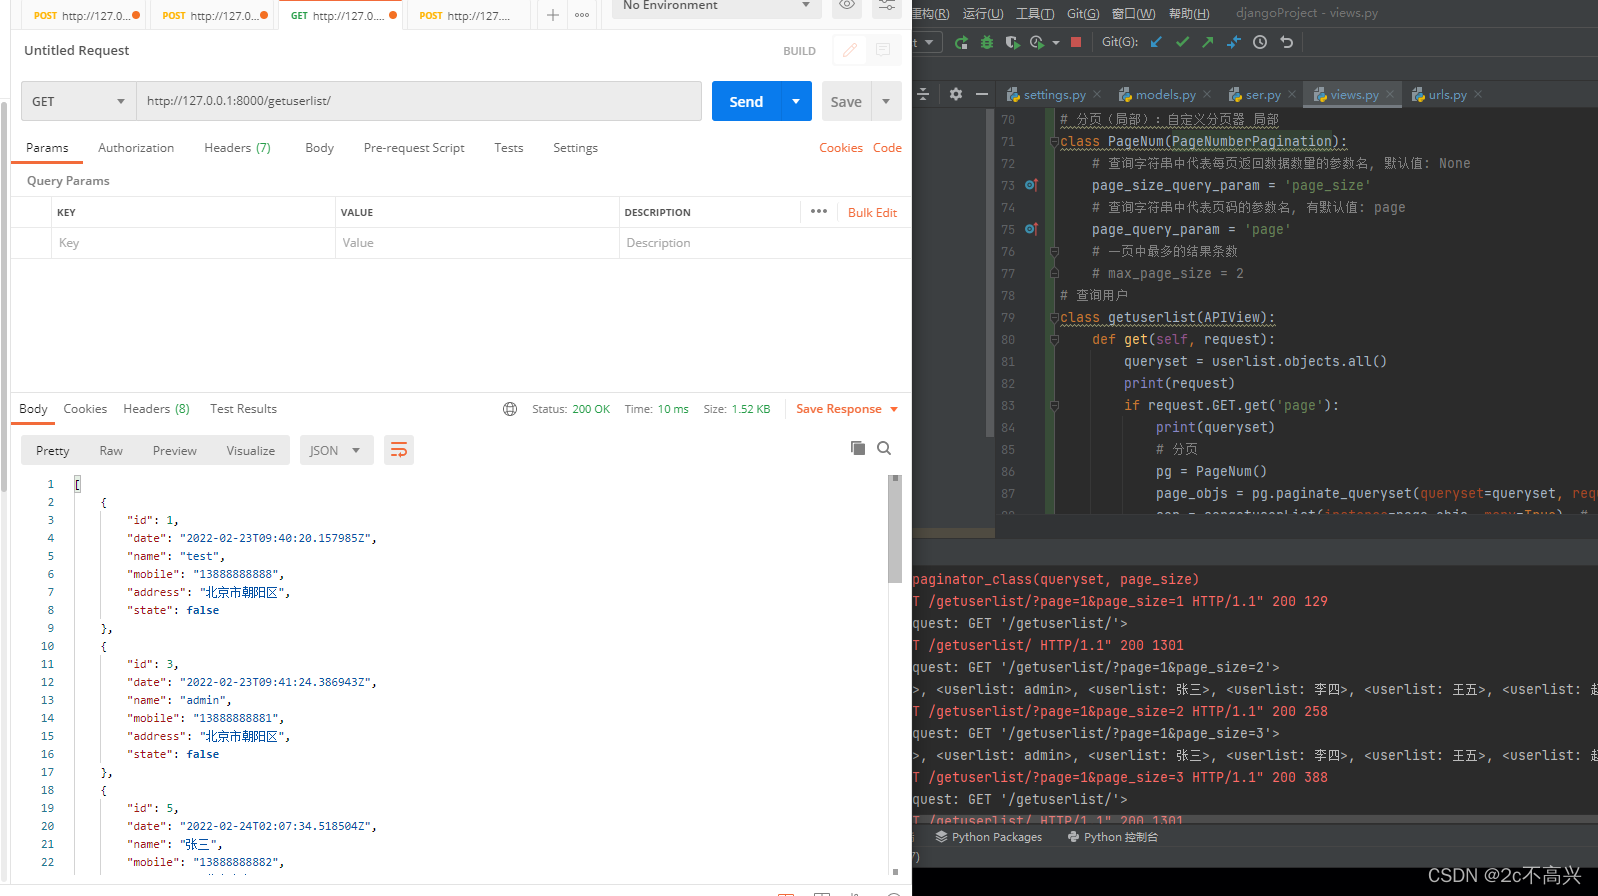Expand the Send button dropdown arrow
1598x896 pixels.
(796, 101)
